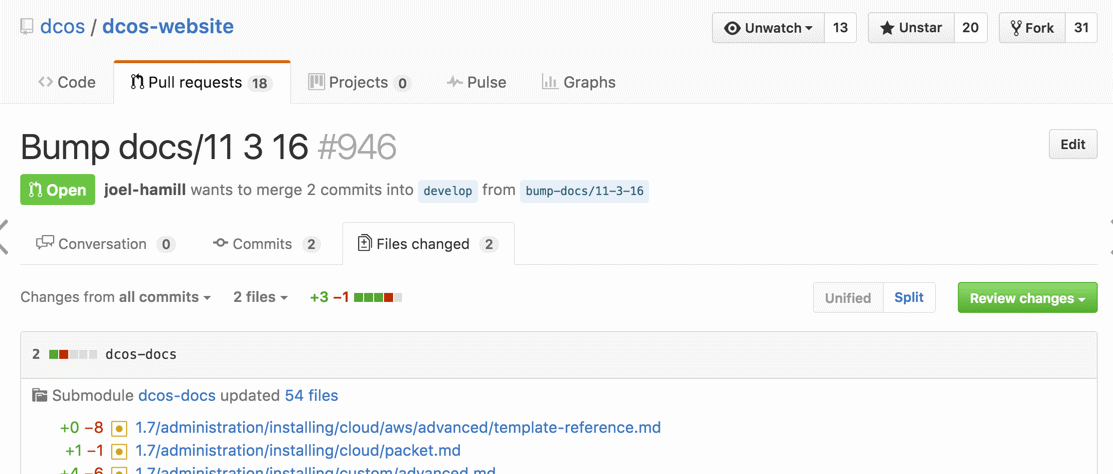Click the eye icon on Unwatch
This screenshot has height=474, width=1113.
733,28
